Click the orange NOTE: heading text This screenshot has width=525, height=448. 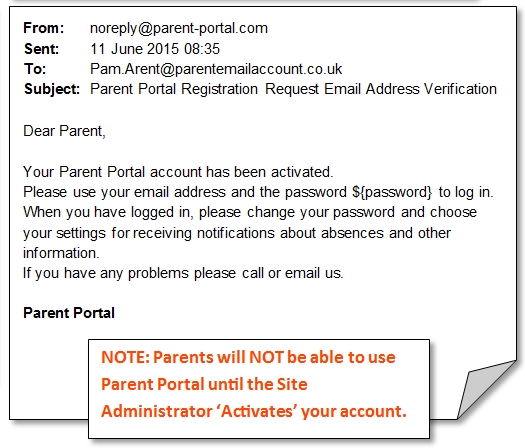(x=125, y=357)
